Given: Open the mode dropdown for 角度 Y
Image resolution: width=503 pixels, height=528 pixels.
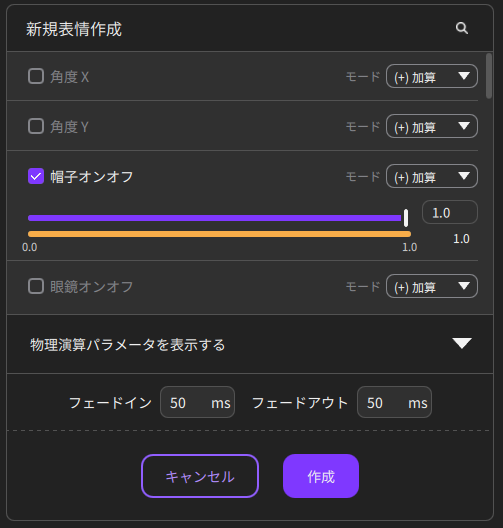Looking at the screenshot, I should pyautogui.click(x=432, y=126).
